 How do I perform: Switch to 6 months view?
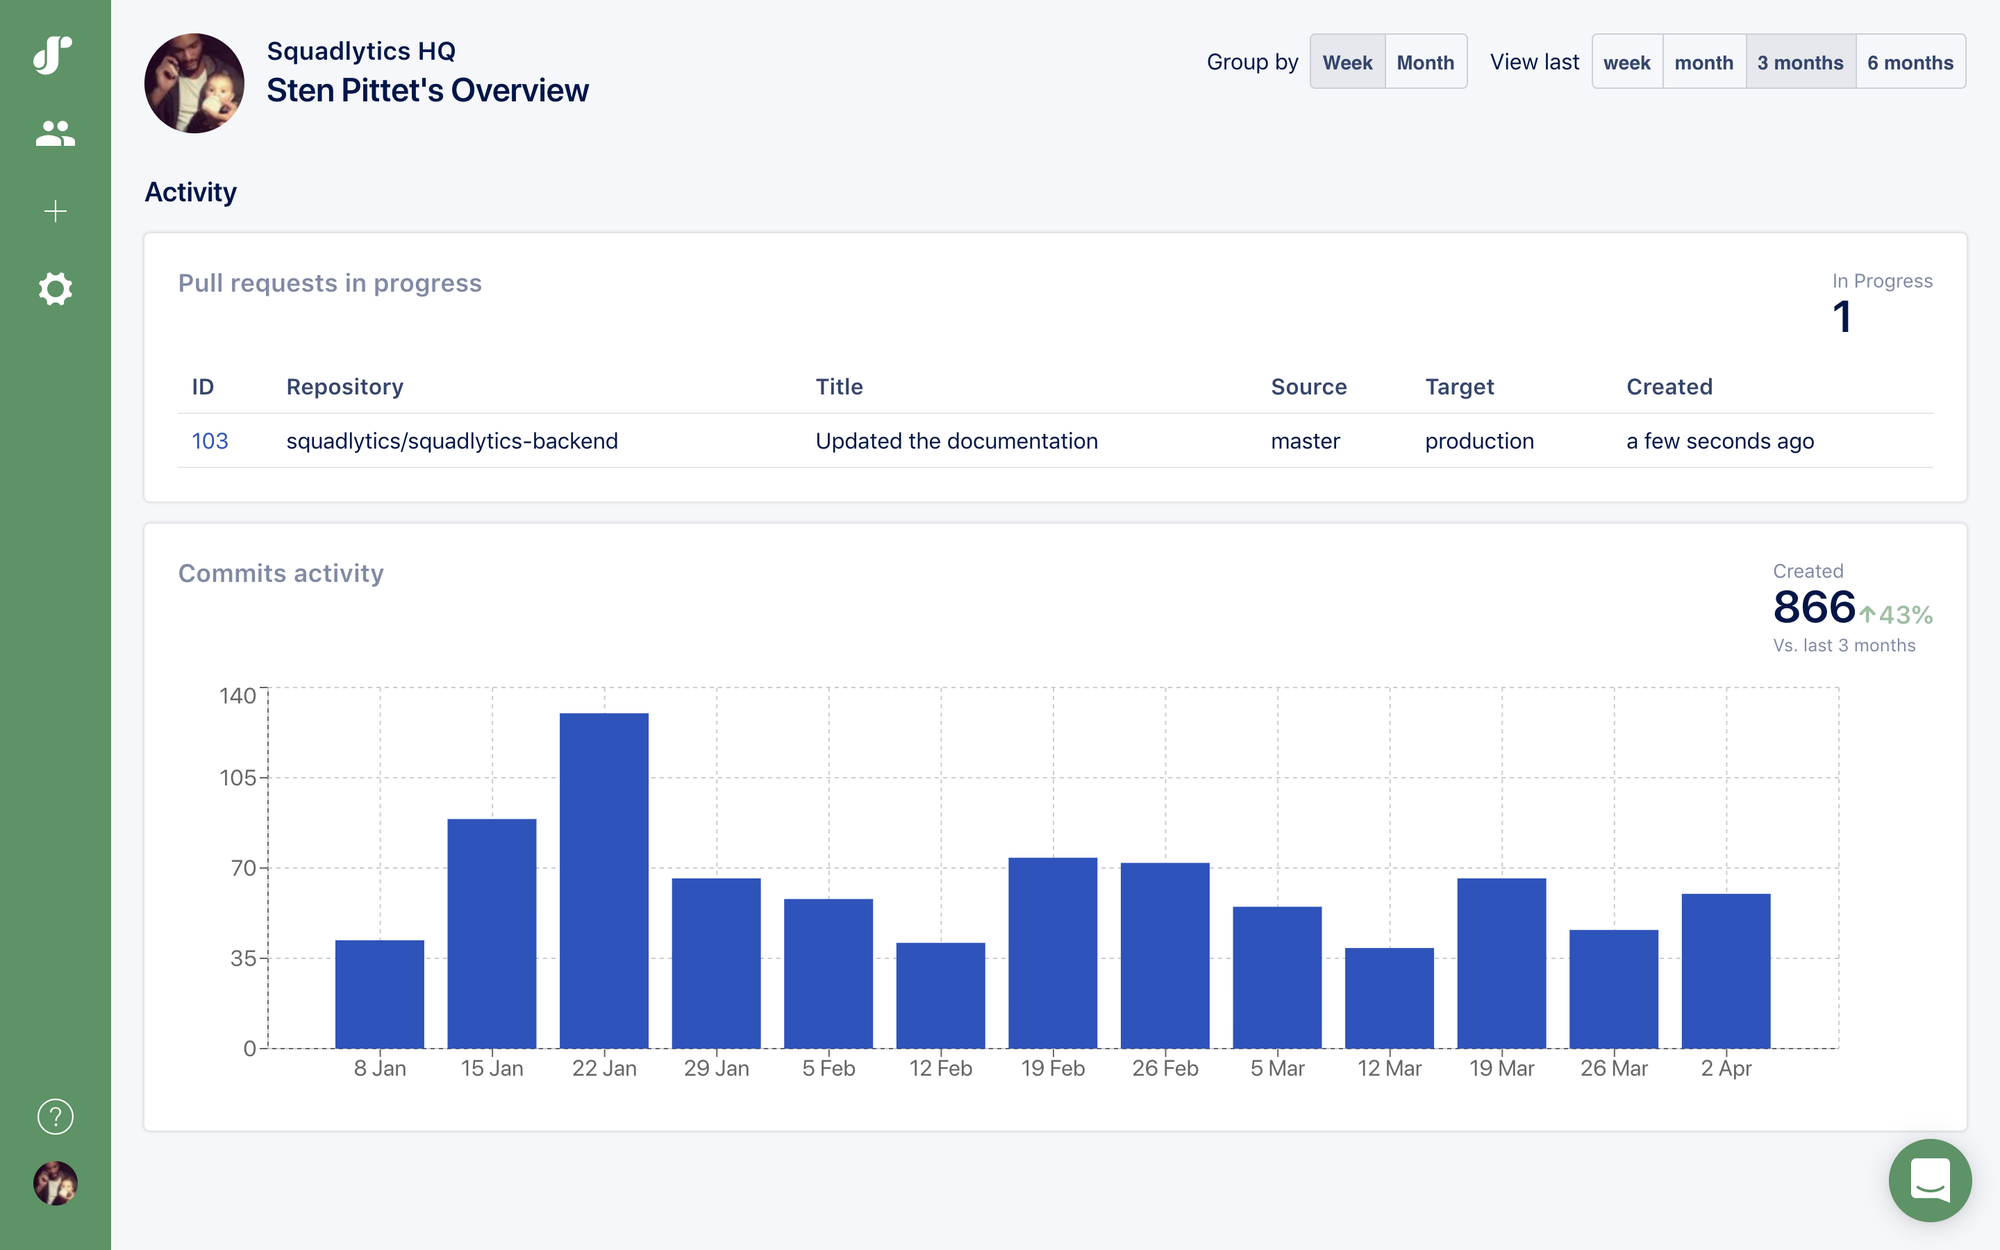point(1910,62)
